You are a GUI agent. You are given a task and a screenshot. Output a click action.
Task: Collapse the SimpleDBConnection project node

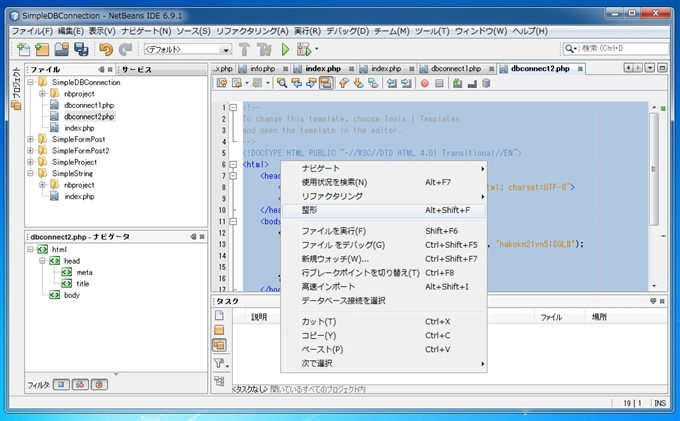(30, 82)
